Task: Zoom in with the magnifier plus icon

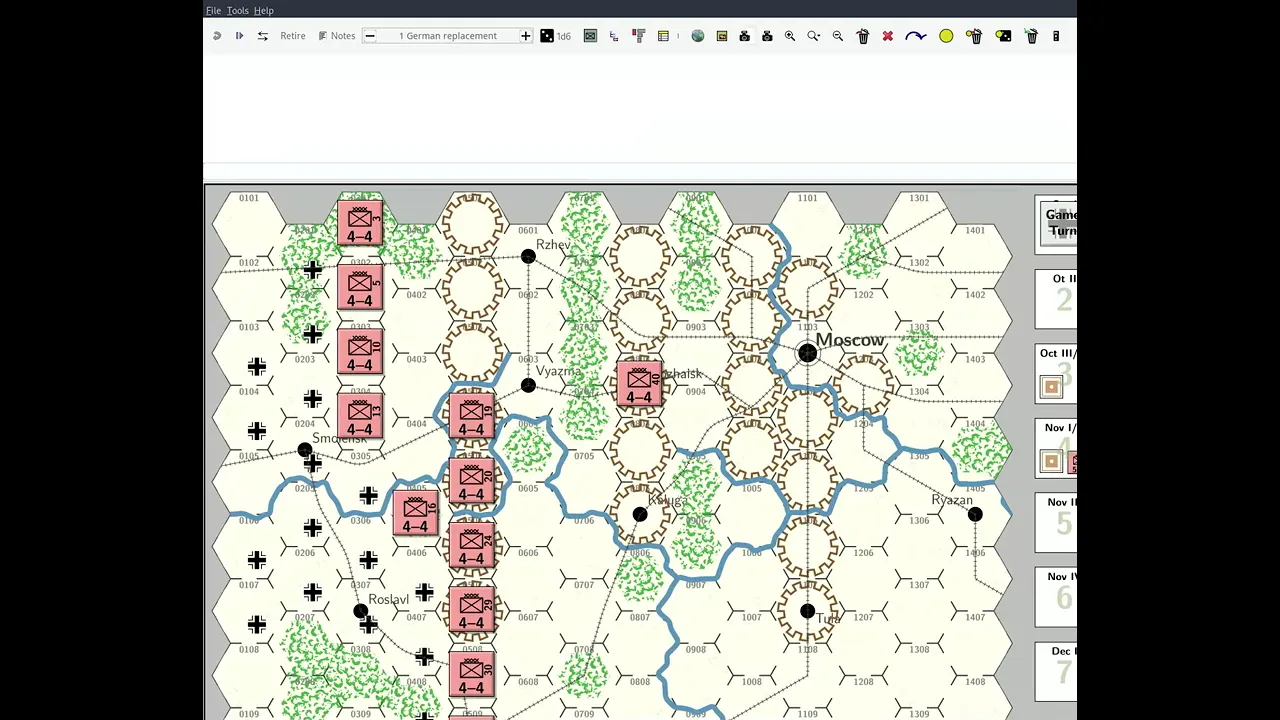Action: tap(790, 36)
